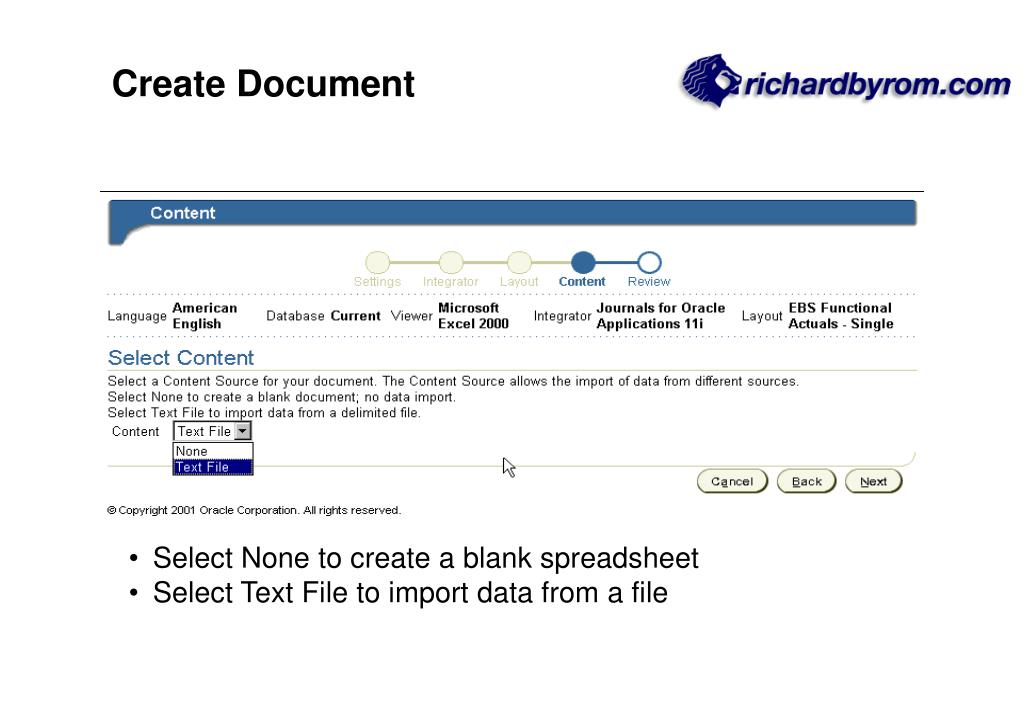Image resolution: width=1023 pixels, height=708 pixels.
Task: Click the Cancel button
Action: coord(732,482)
